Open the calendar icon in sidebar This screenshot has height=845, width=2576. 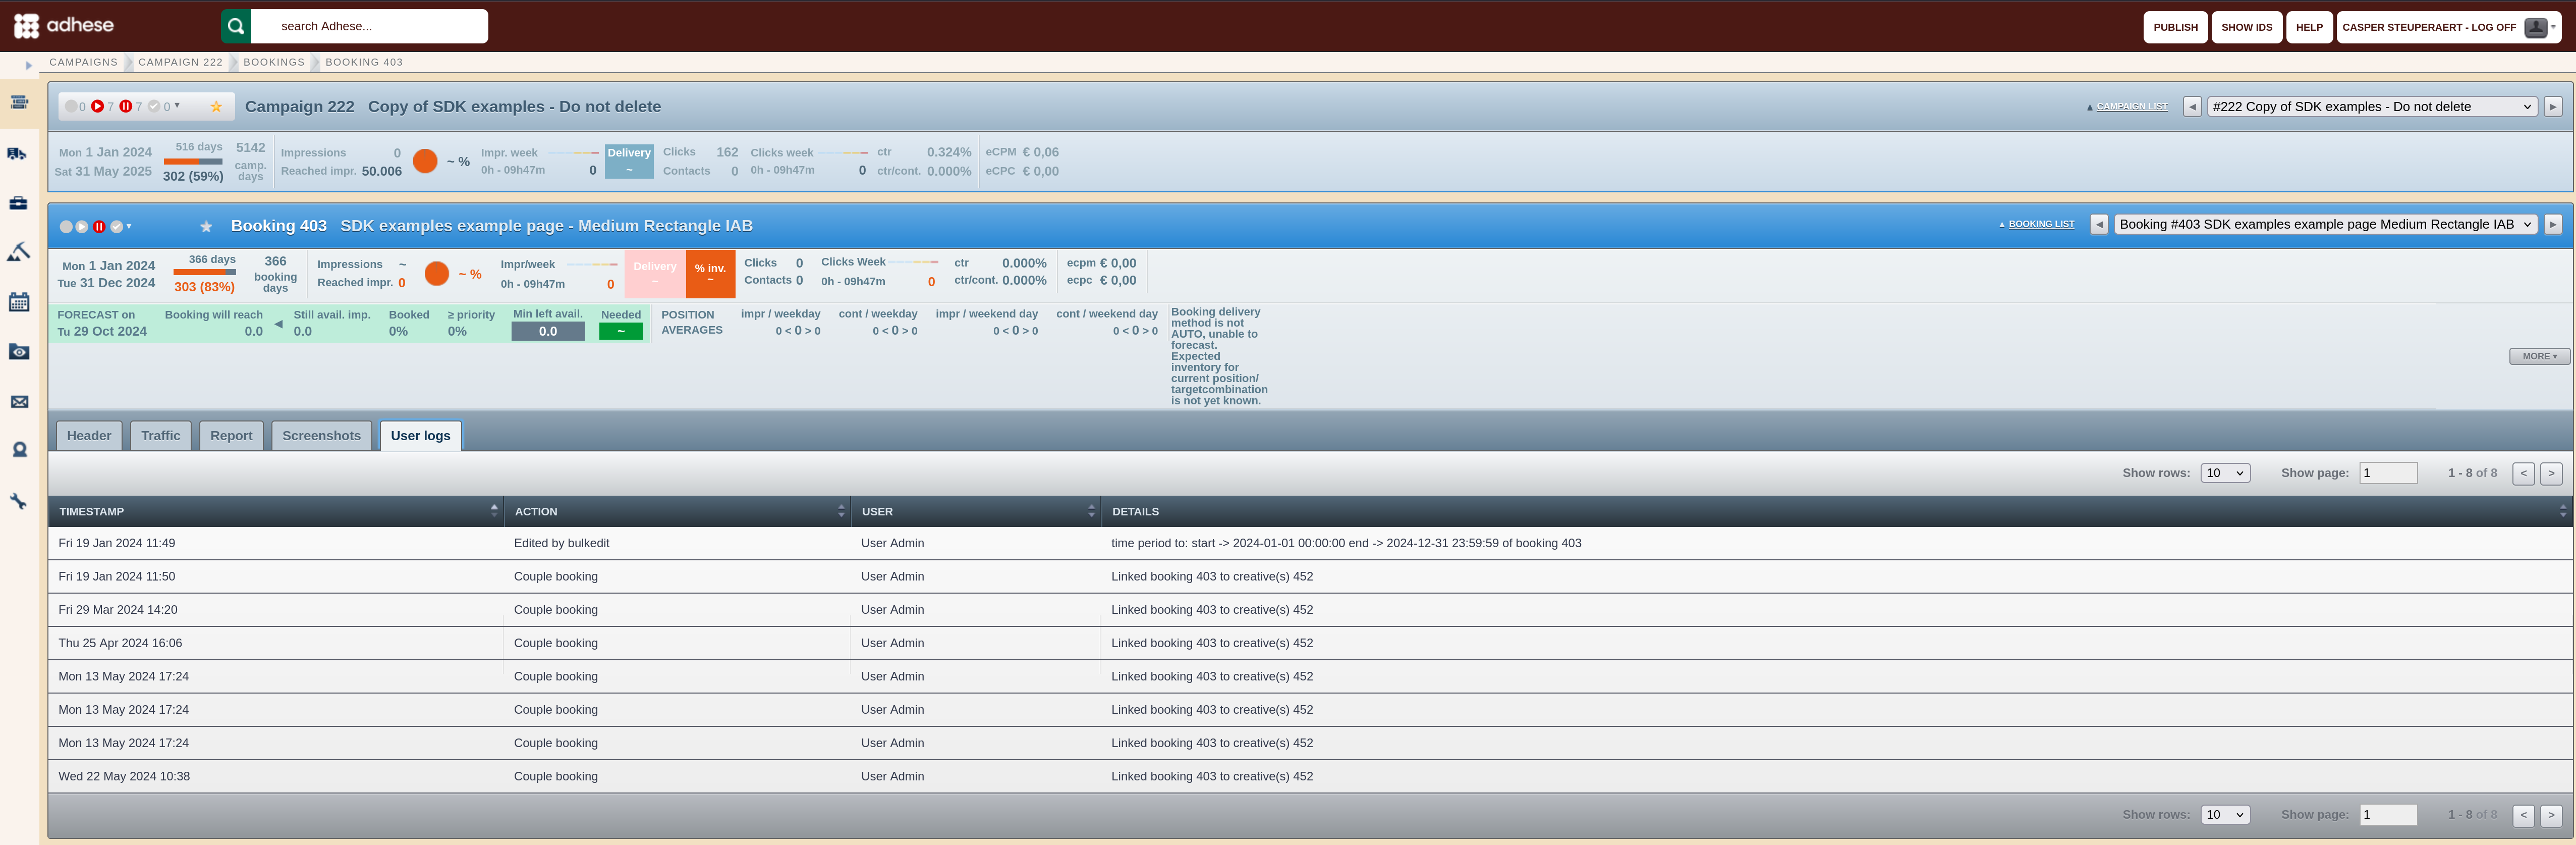[19, 302]
